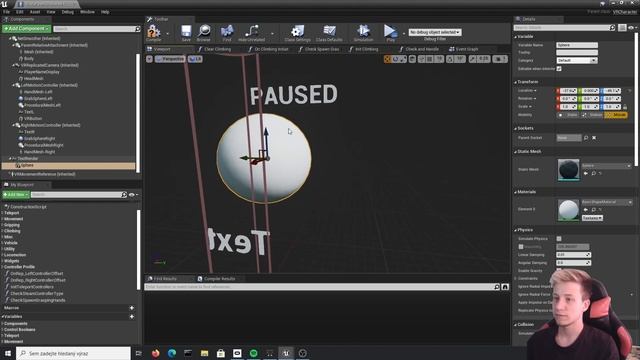Image resolution: width=640 pixels, height=360 pixels.
Task: Open the Compile options dropdown arrow
Action: (x=167, y=33)
